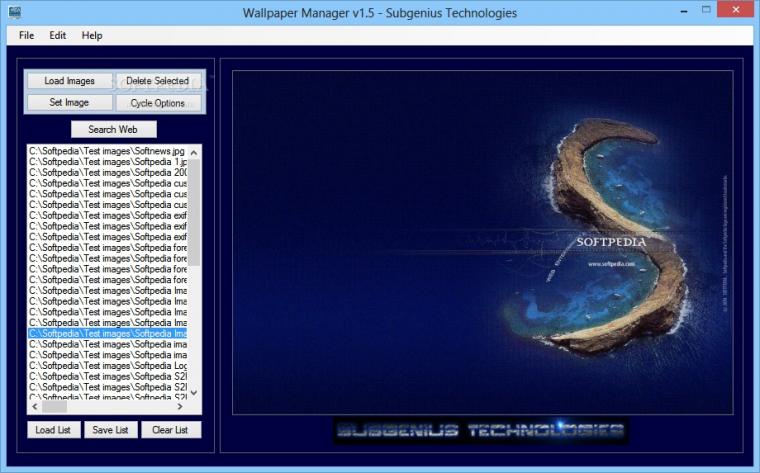Click the Load Images button
Viewport: 760px width, 473px height.
pos(70,81)
